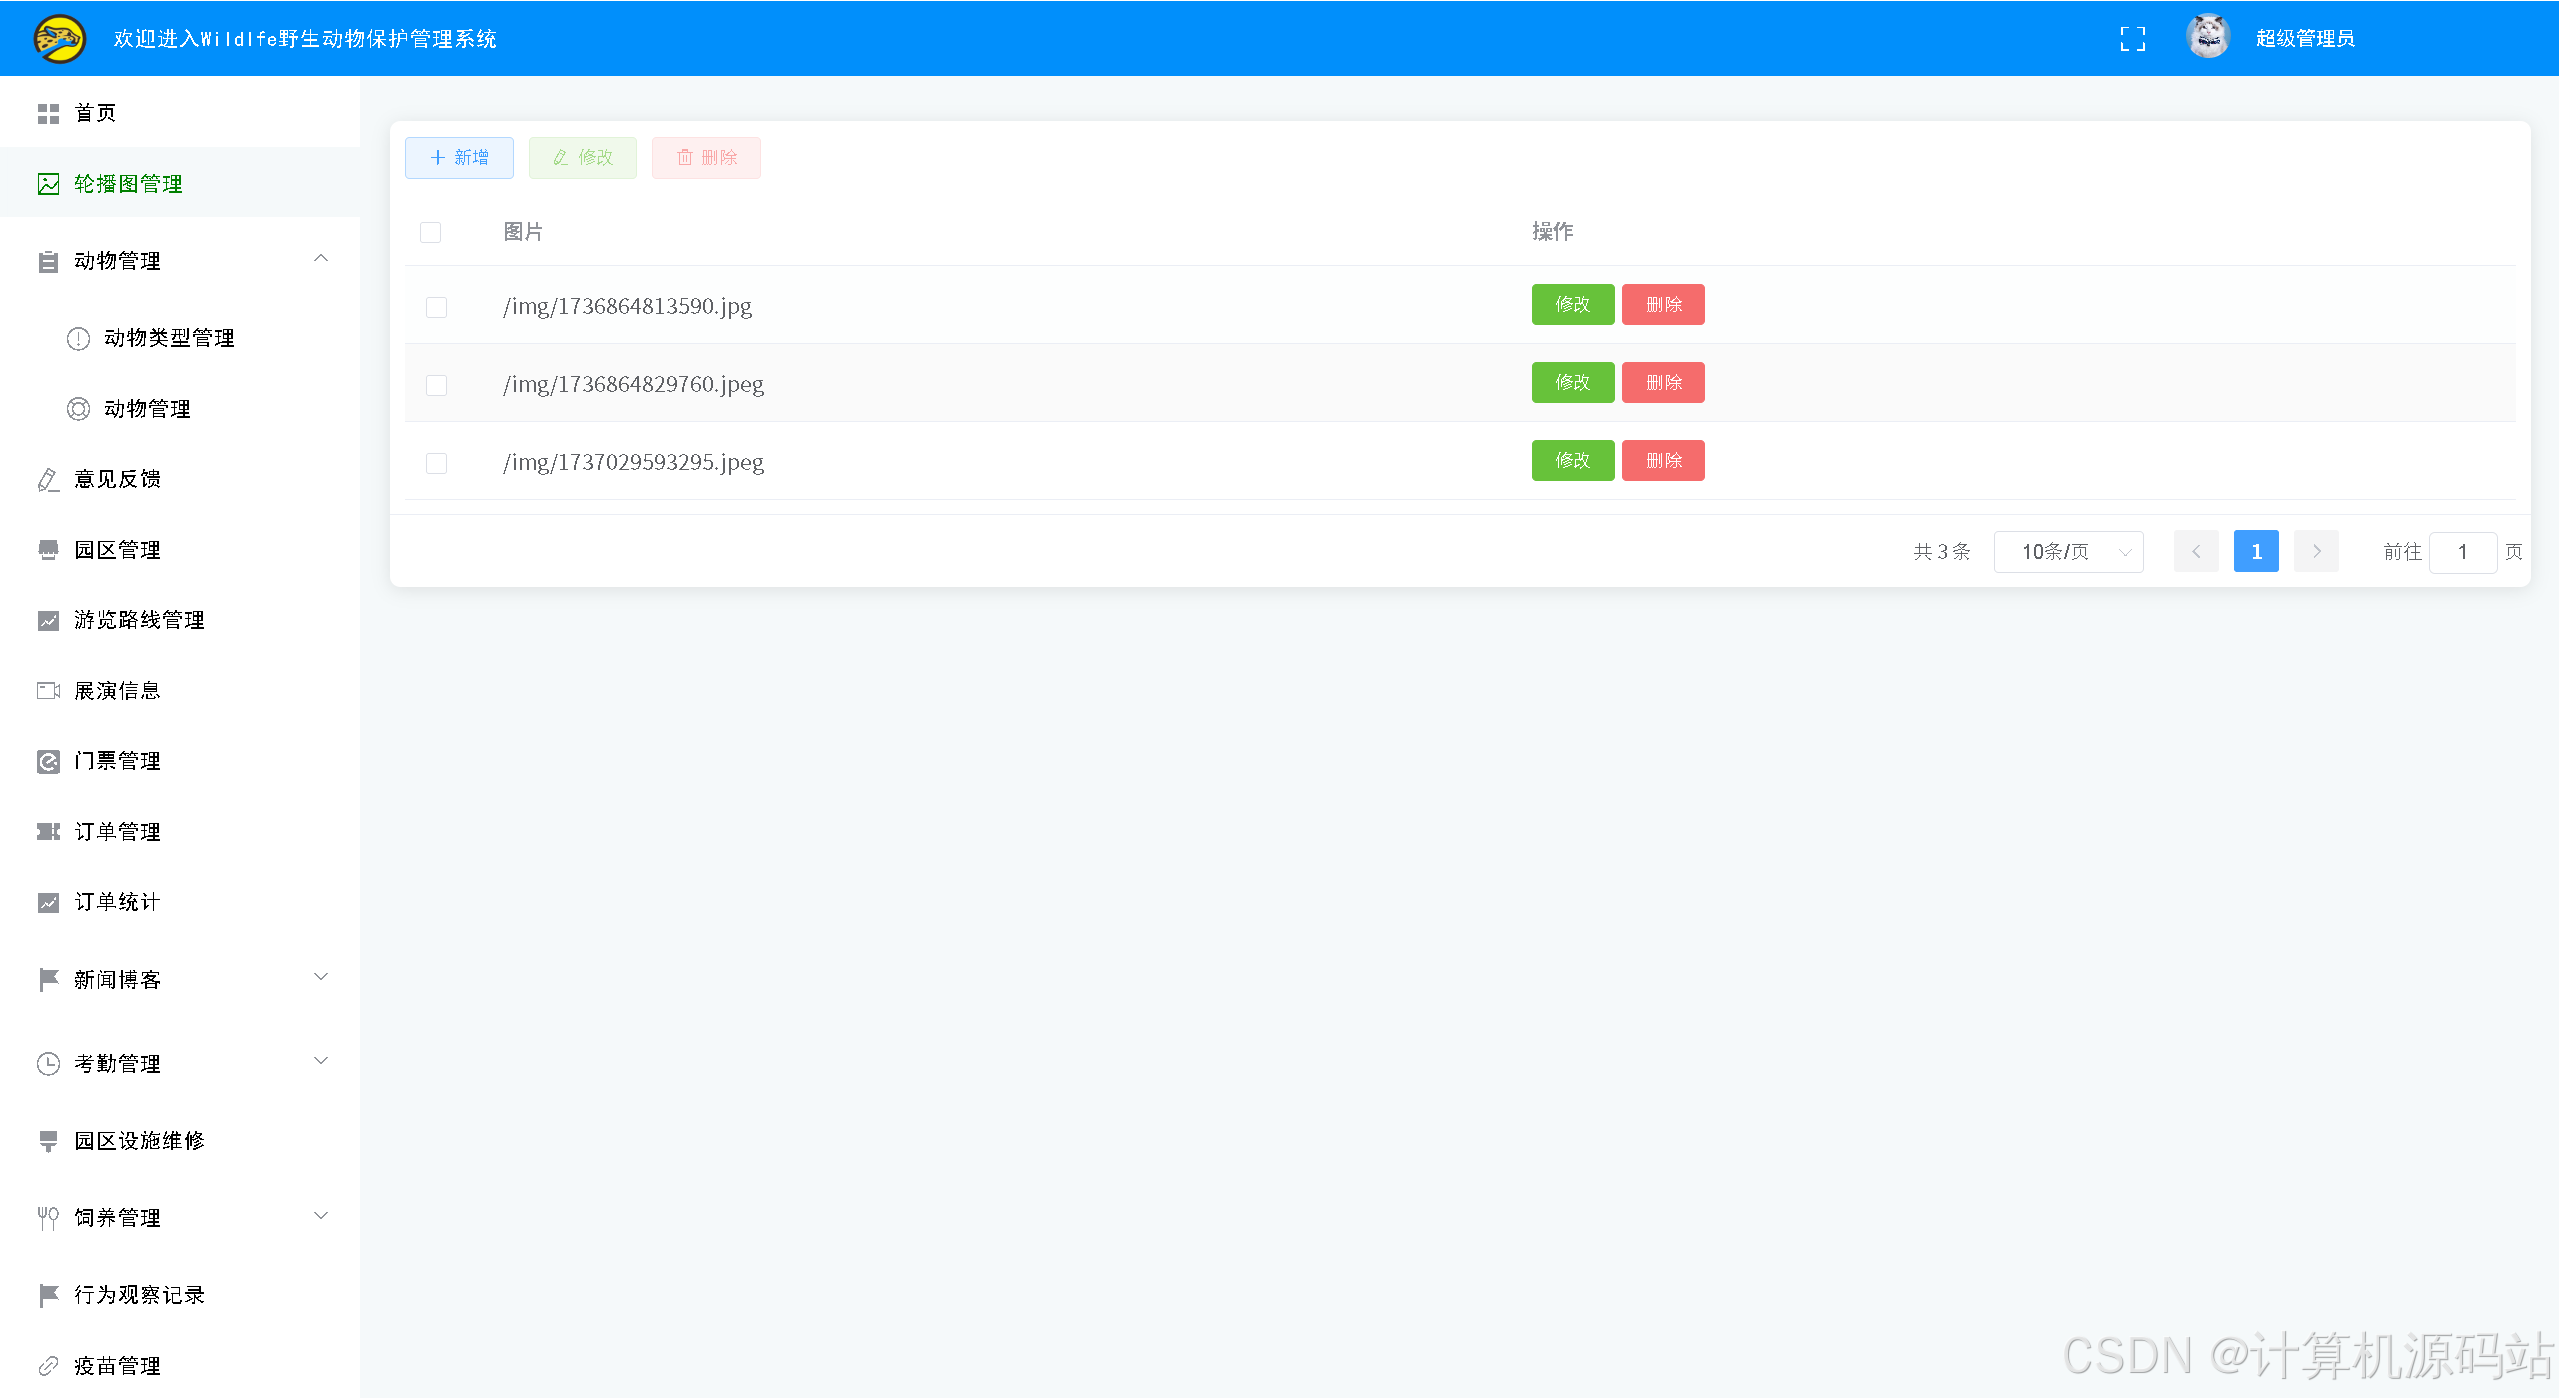Click the 订单统计 chart icon
This screenshot has width=2559, height=1398.
tap(48, 903)
